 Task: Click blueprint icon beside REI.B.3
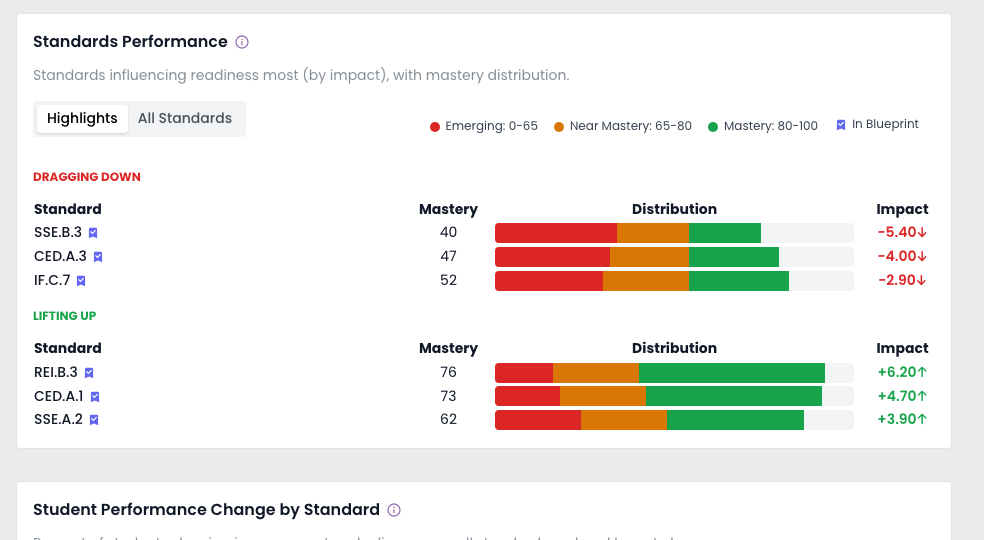click(x=89, y=373)
